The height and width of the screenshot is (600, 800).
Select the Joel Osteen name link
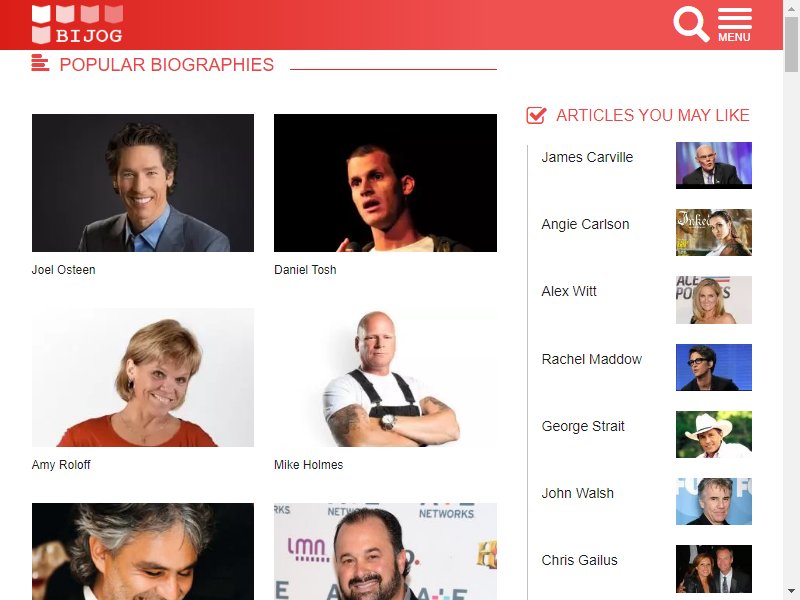(63, 270)
